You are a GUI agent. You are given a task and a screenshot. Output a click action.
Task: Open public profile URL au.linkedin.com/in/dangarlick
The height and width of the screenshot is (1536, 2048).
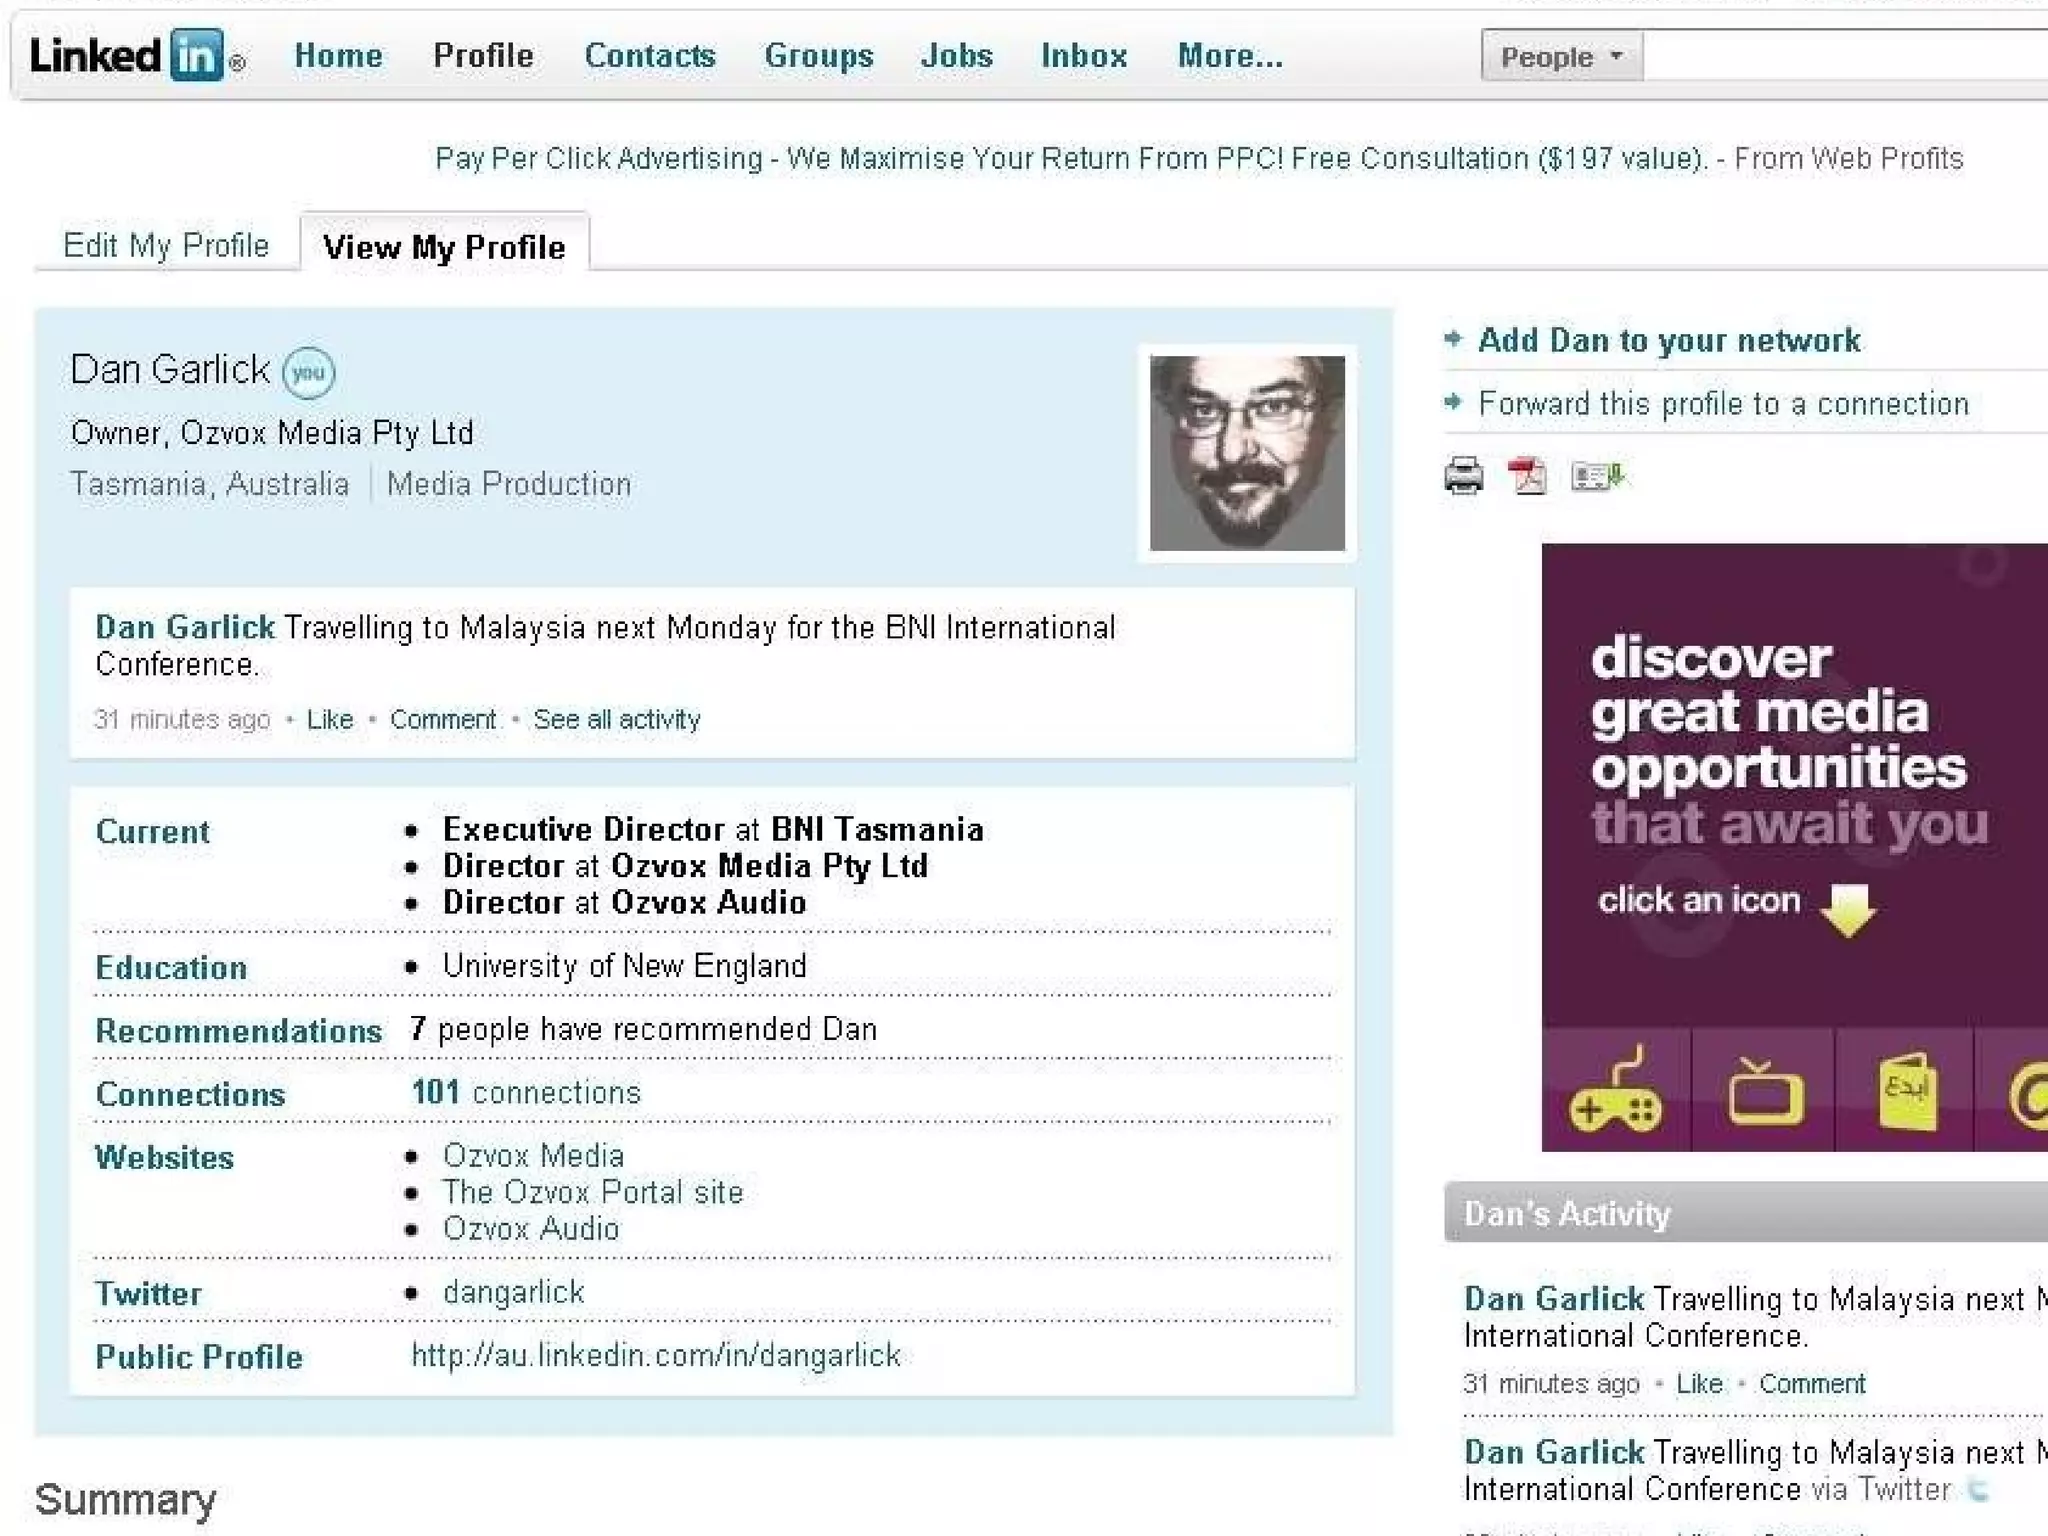[656, 1355]
